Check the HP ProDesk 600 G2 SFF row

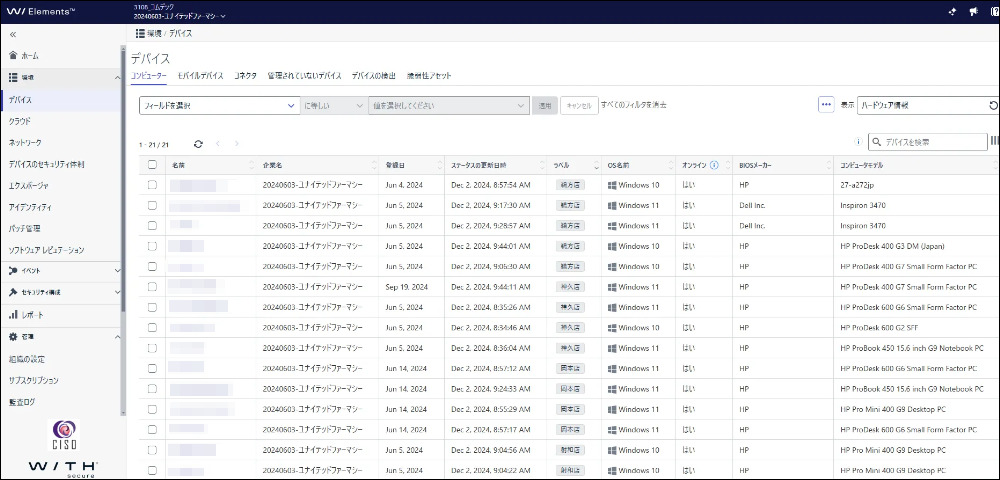(x=152, y=328)
